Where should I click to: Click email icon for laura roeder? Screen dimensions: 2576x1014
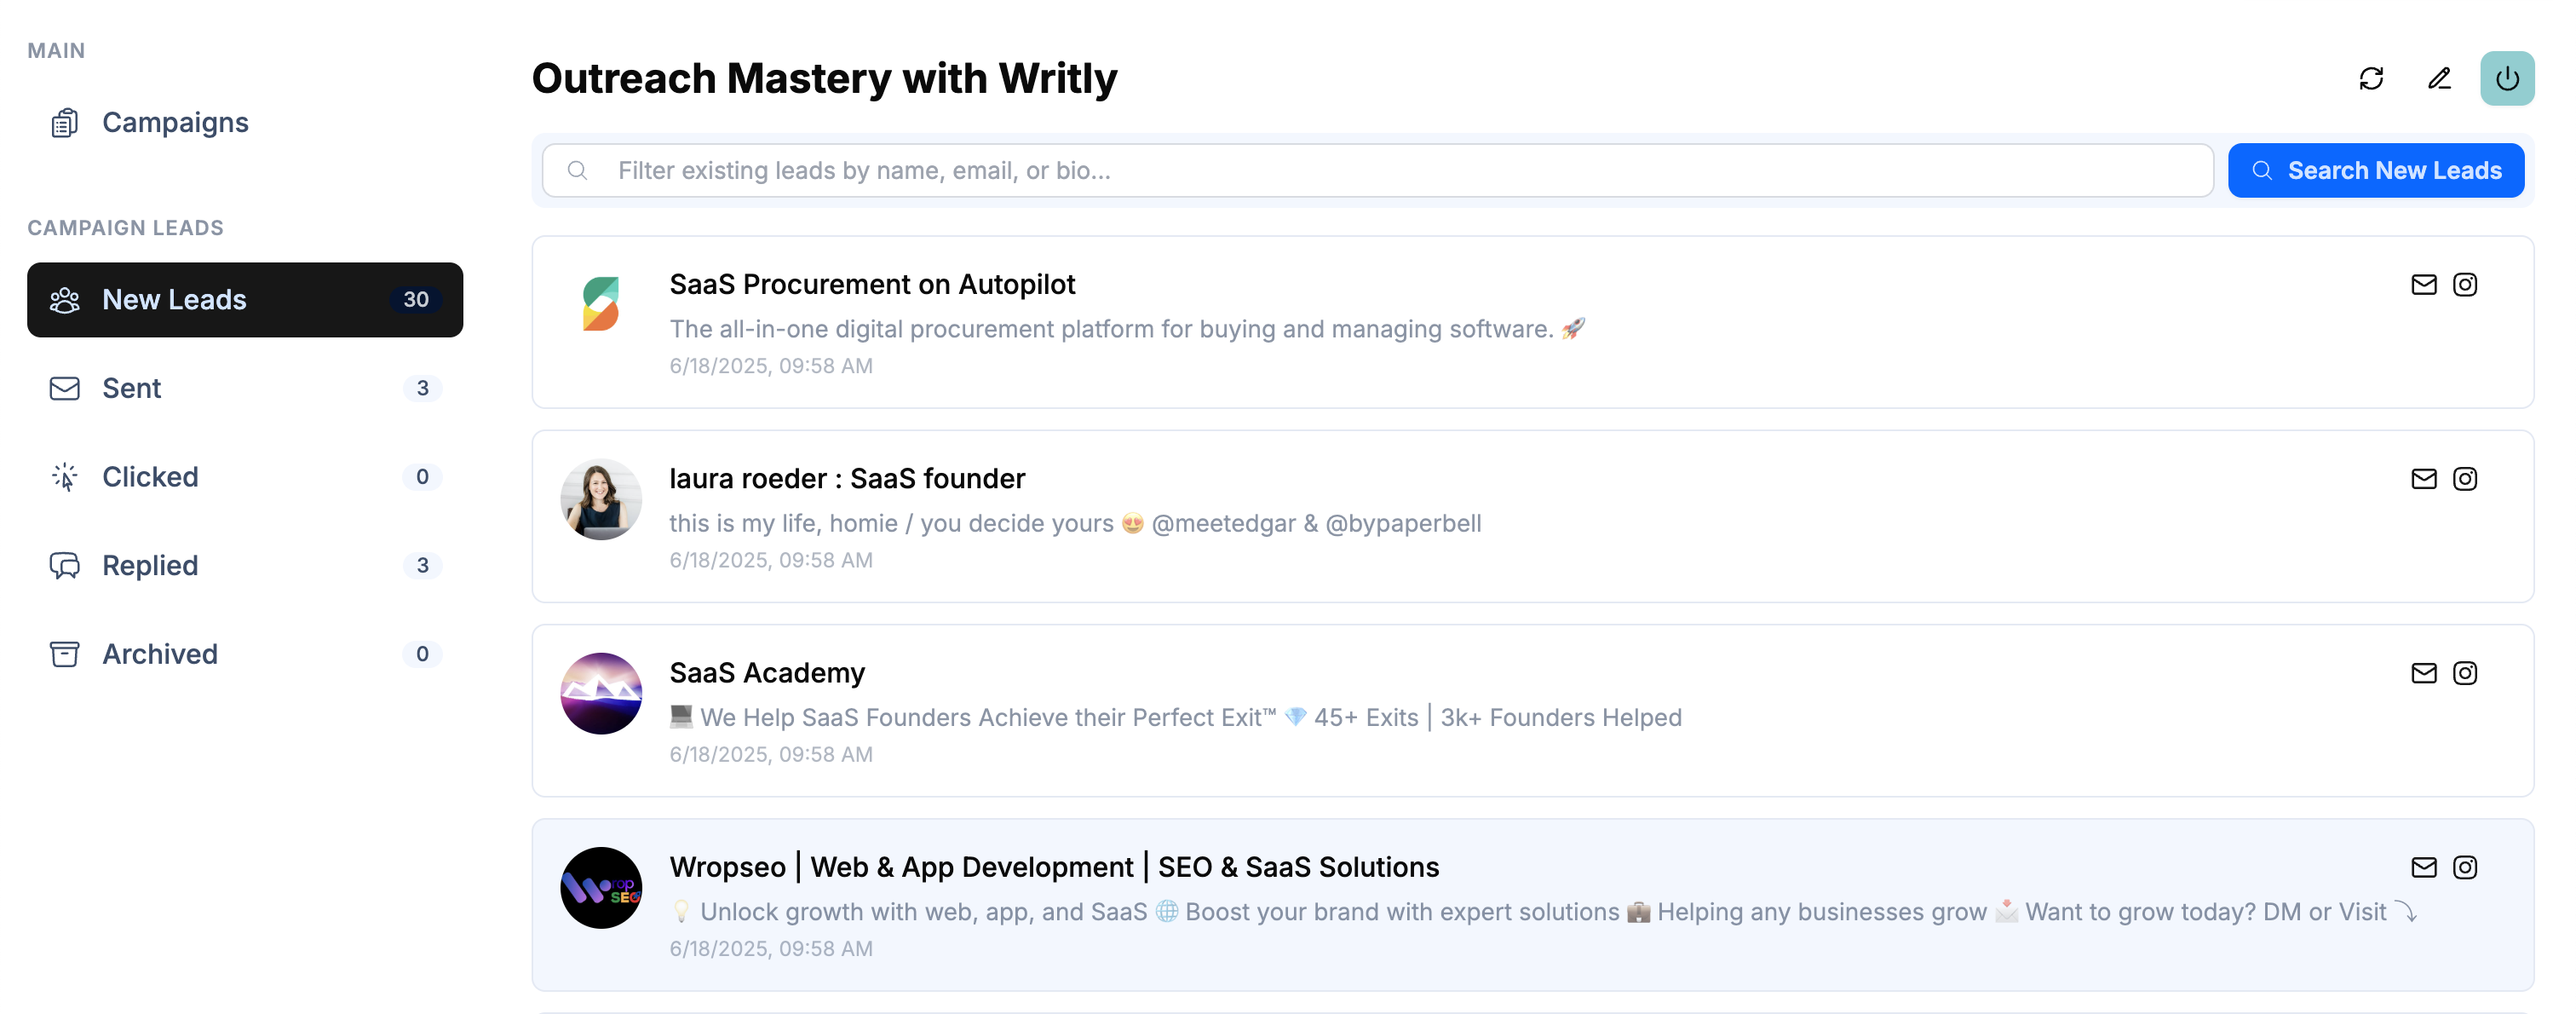pos(2423,479)
